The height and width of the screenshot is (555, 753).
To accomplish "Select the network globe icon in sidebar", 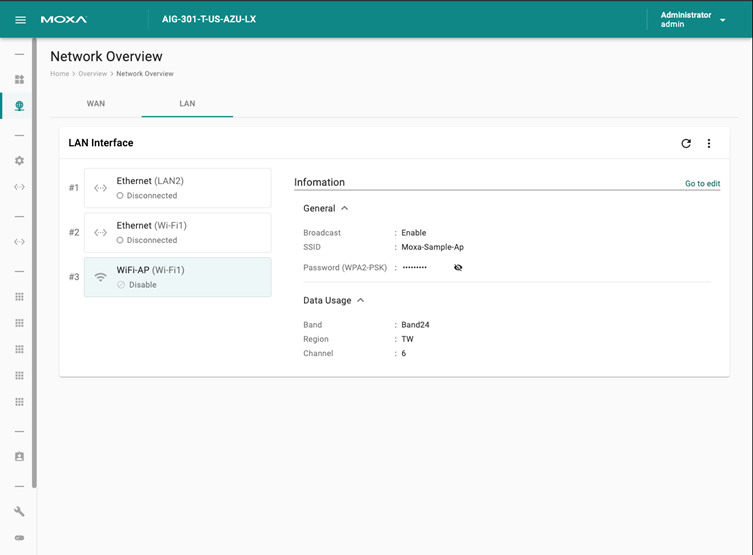I will tap(19, 106).
